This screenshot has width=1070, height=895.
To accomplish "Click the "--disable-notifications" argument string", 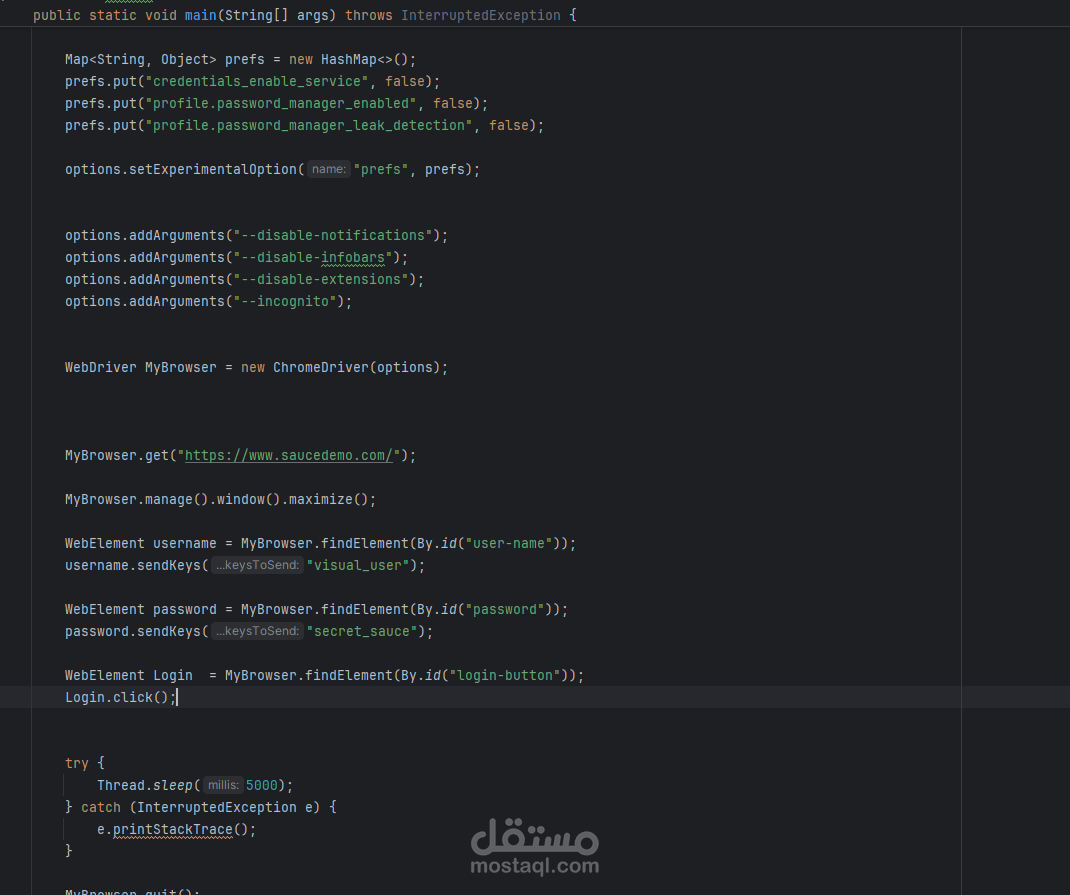I will coord(333,235).
